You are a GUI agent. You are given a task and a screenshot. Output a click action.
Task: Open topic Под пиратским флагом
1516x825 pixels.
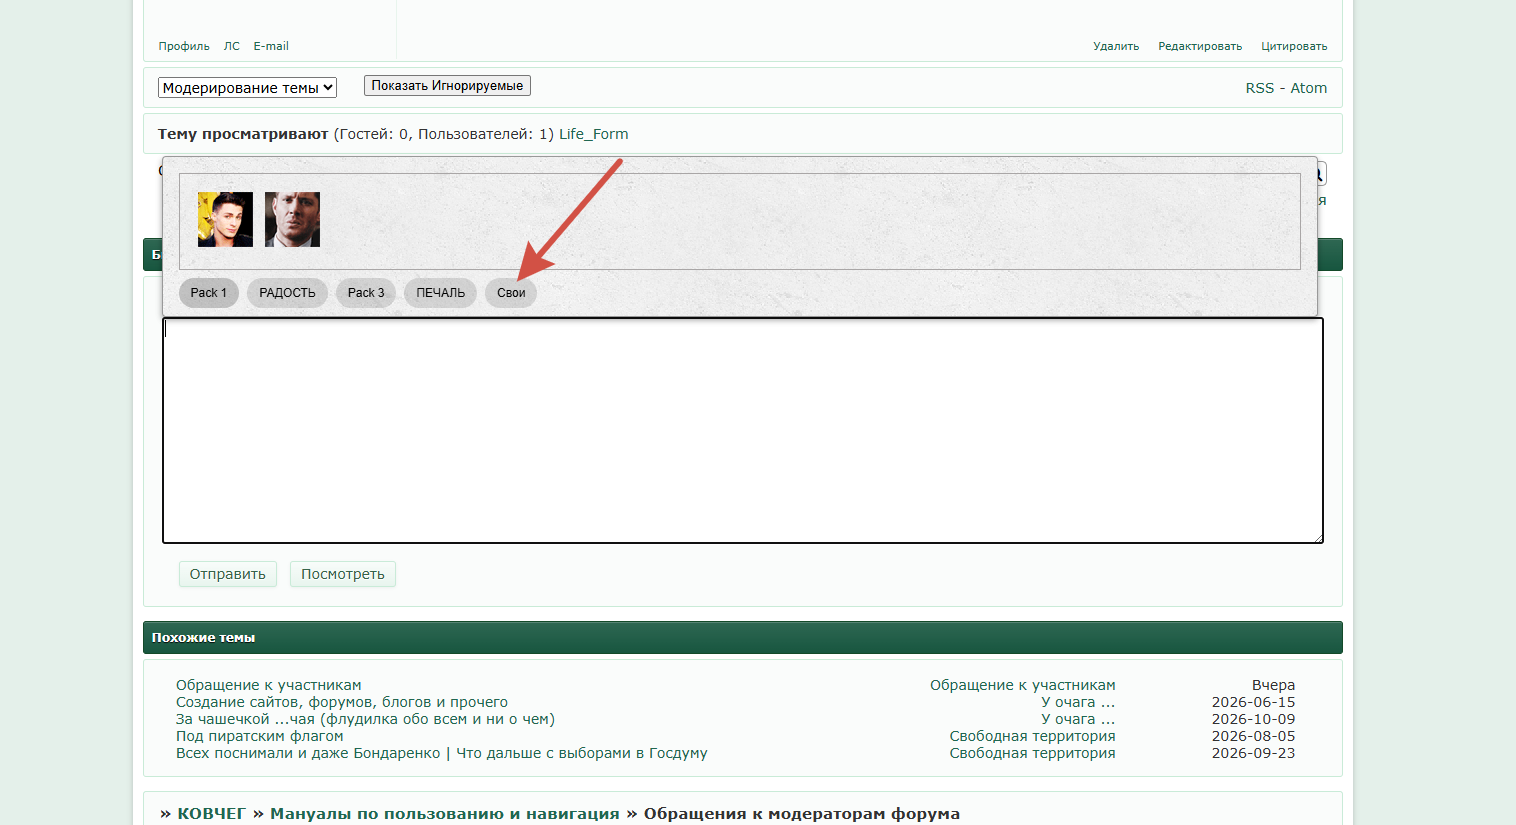(260, 736)
